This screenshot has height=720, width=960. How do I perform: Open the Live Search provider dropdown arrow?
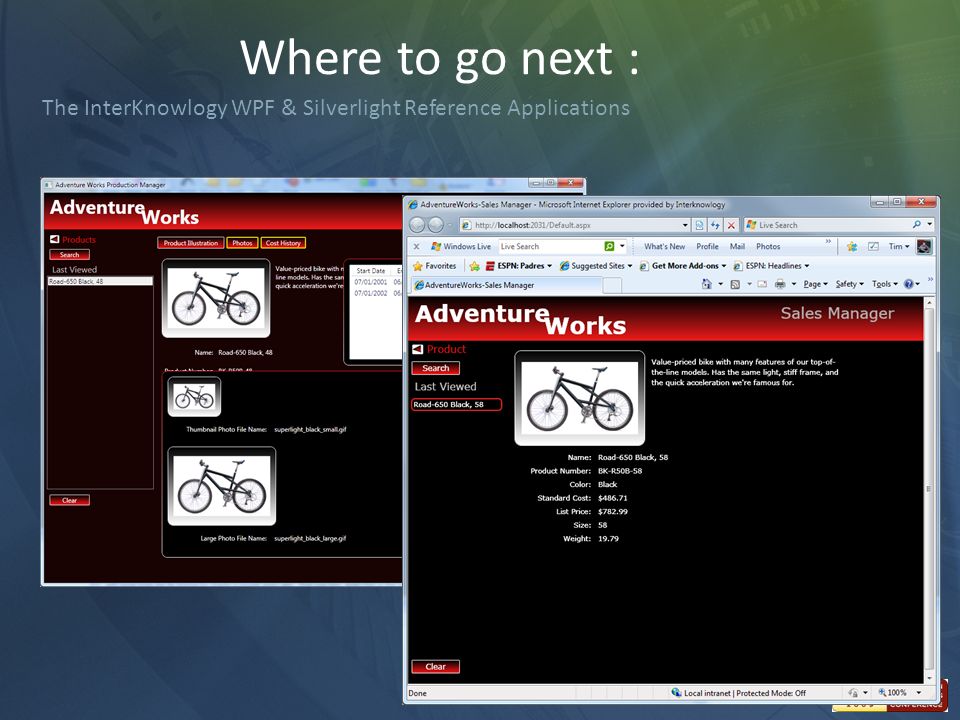[x=929, y=225]
